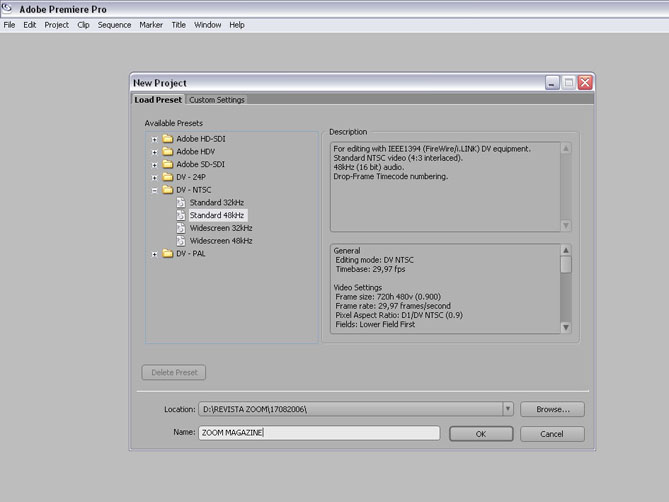669x502 pixels.
Task: Open the Location path dropdown
Action: 508,409
